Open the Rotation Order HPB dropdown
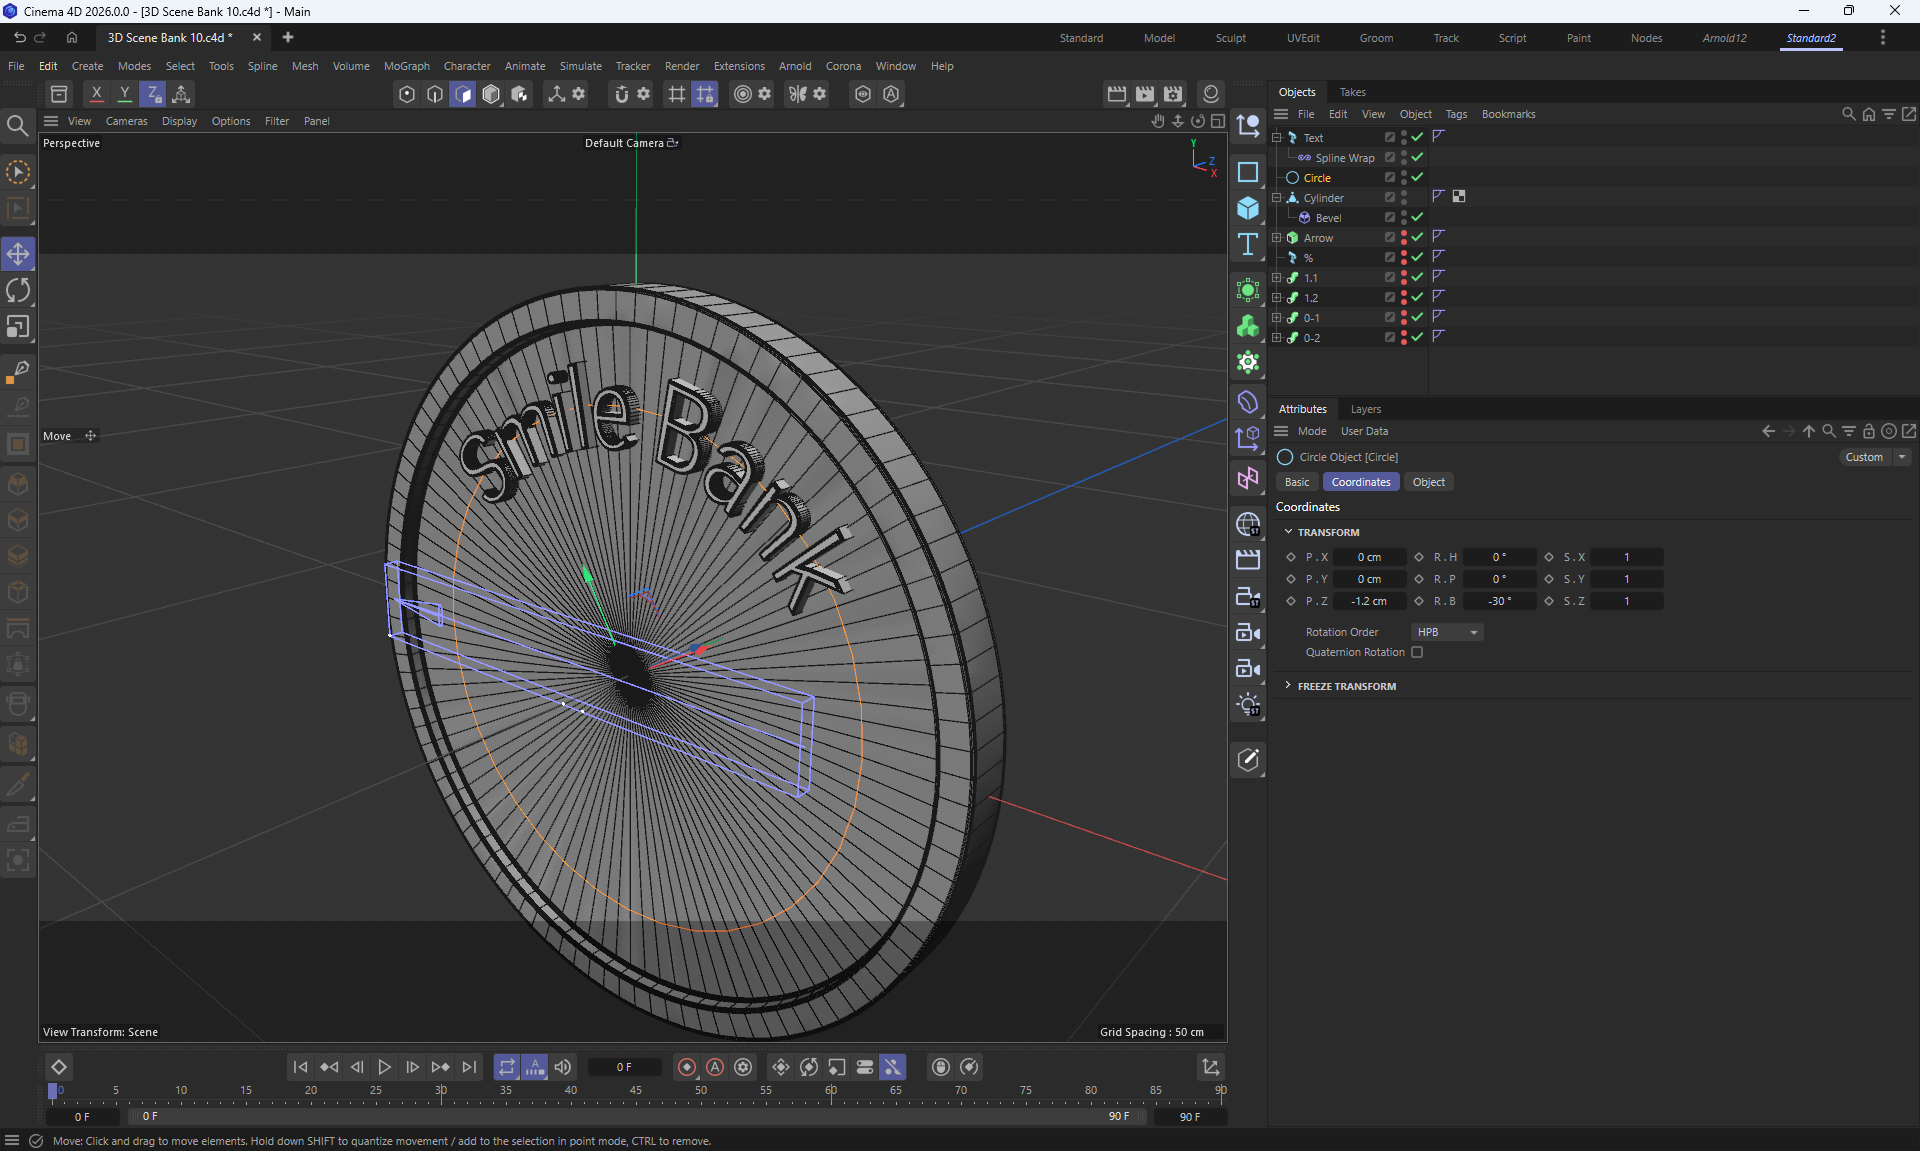 pos(1446,632)
